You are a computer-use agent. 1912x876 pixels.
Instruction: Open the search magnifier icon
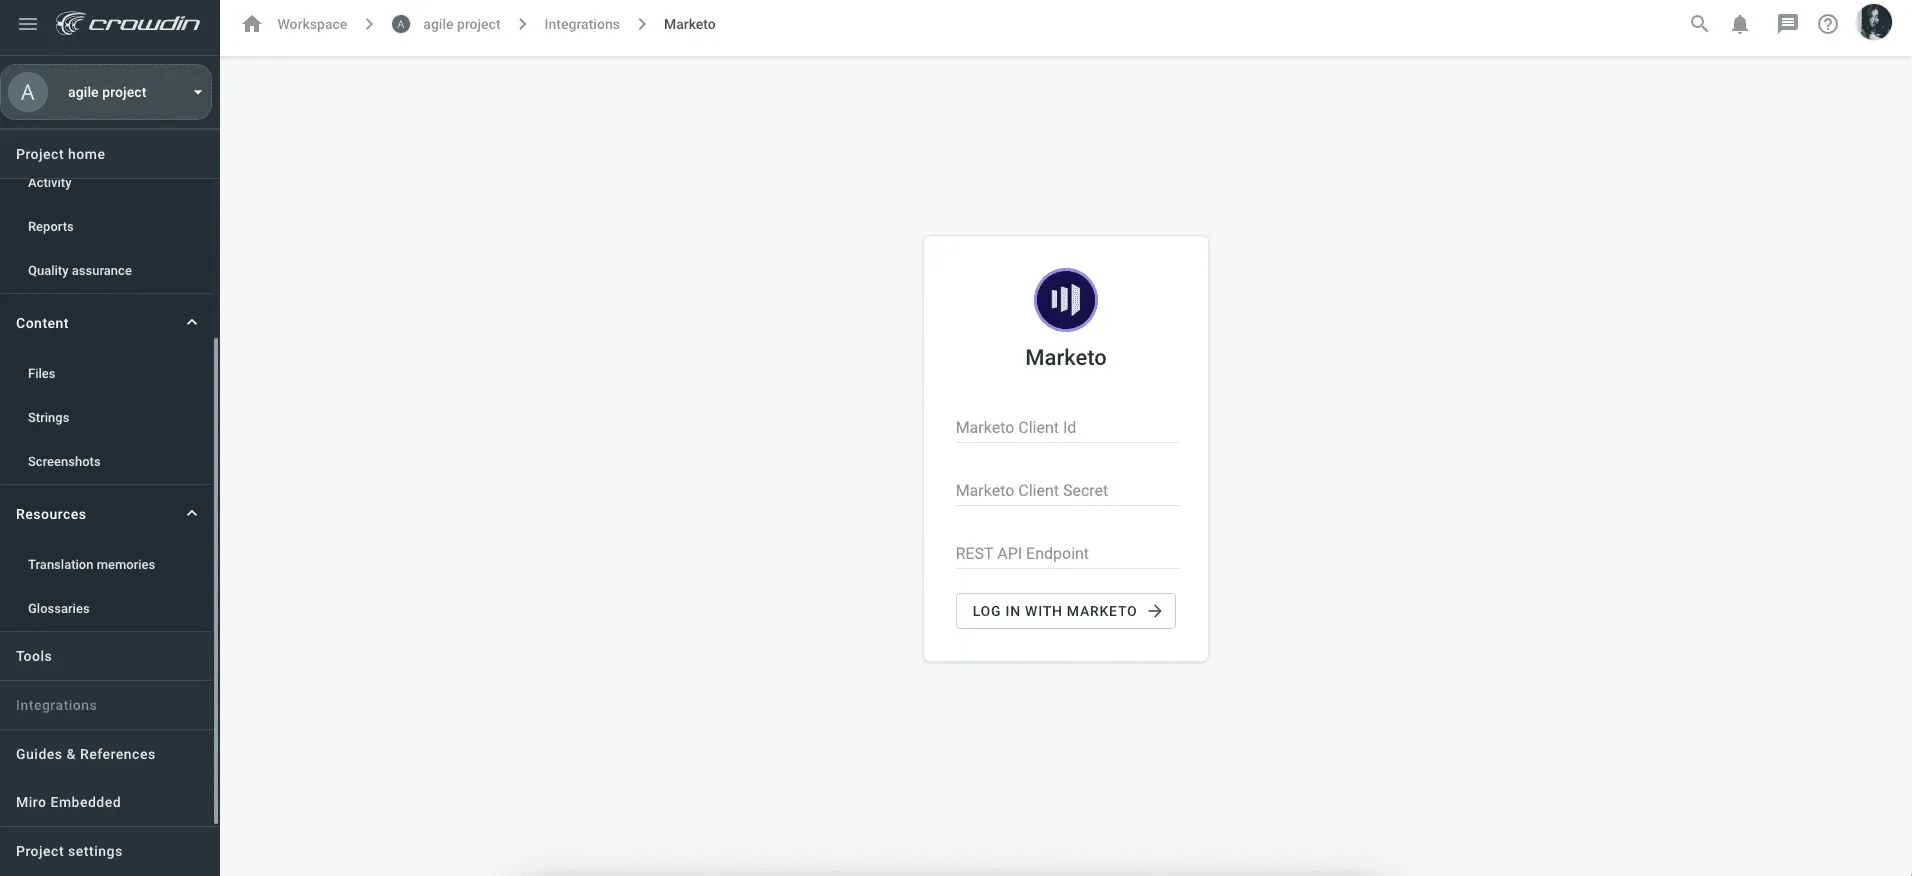click(1699, 24)
